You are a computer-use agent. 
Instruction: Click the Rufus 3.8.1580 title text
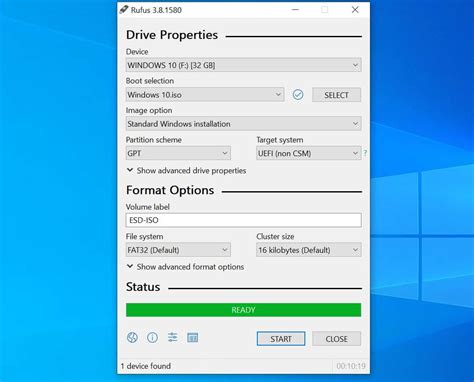coord(156,10)
